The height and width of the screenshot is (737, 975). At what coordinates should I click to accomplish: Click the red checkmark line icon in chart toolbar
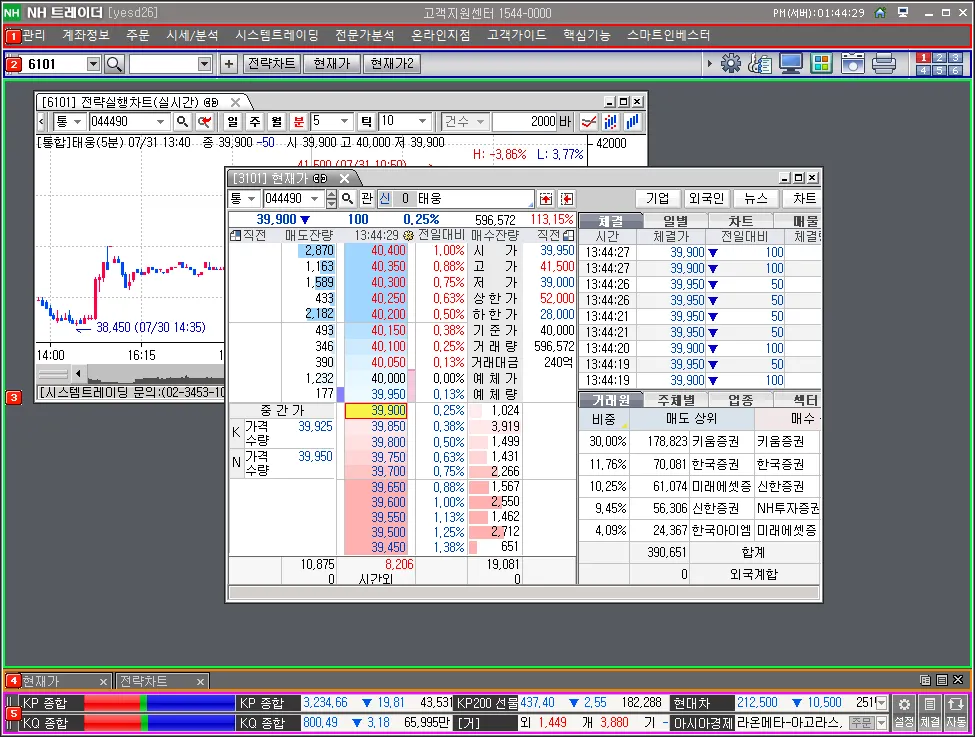coord(589,121)
